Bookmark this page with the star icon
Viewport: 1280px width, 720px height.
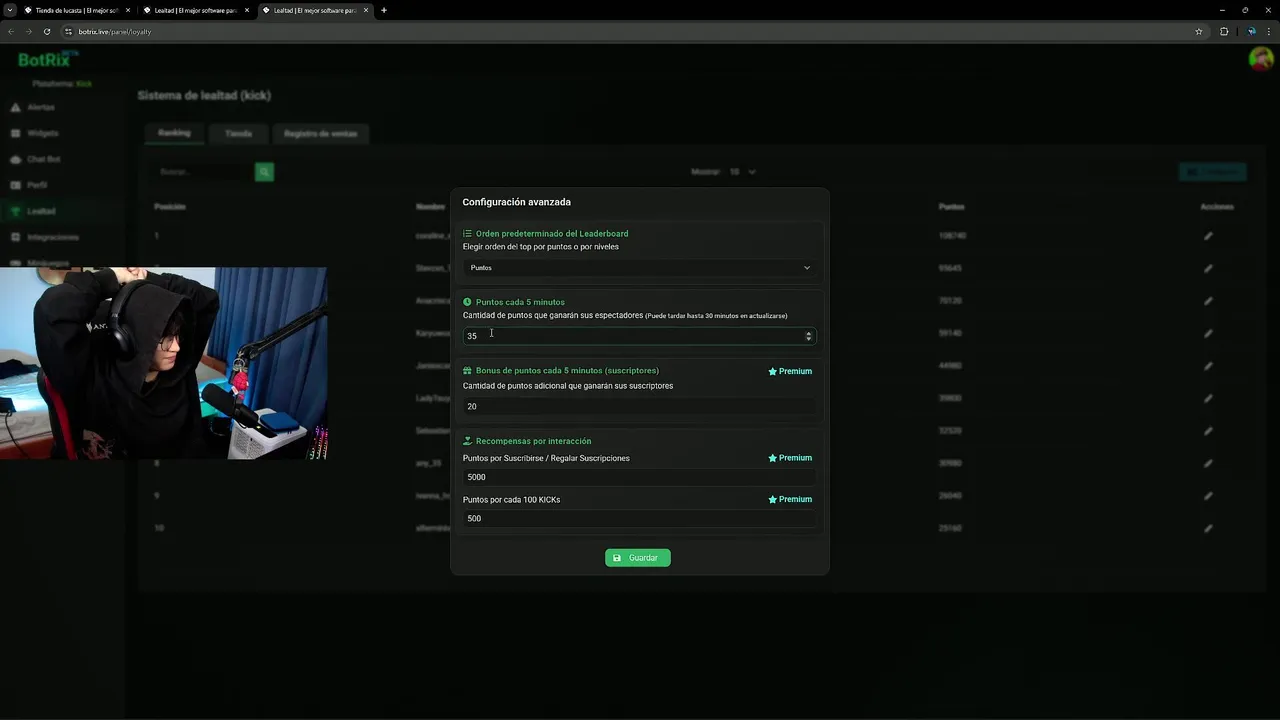1198,31
